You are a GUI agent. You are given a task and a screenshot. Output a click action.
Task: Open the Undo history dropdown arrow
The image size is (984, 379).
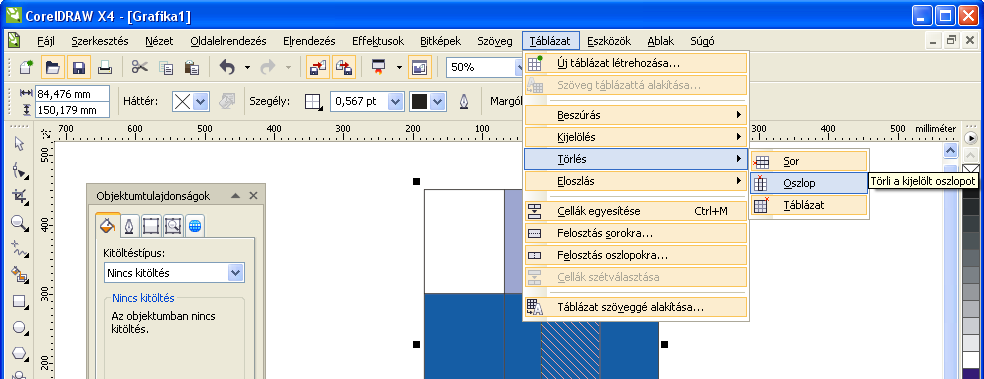247,67
